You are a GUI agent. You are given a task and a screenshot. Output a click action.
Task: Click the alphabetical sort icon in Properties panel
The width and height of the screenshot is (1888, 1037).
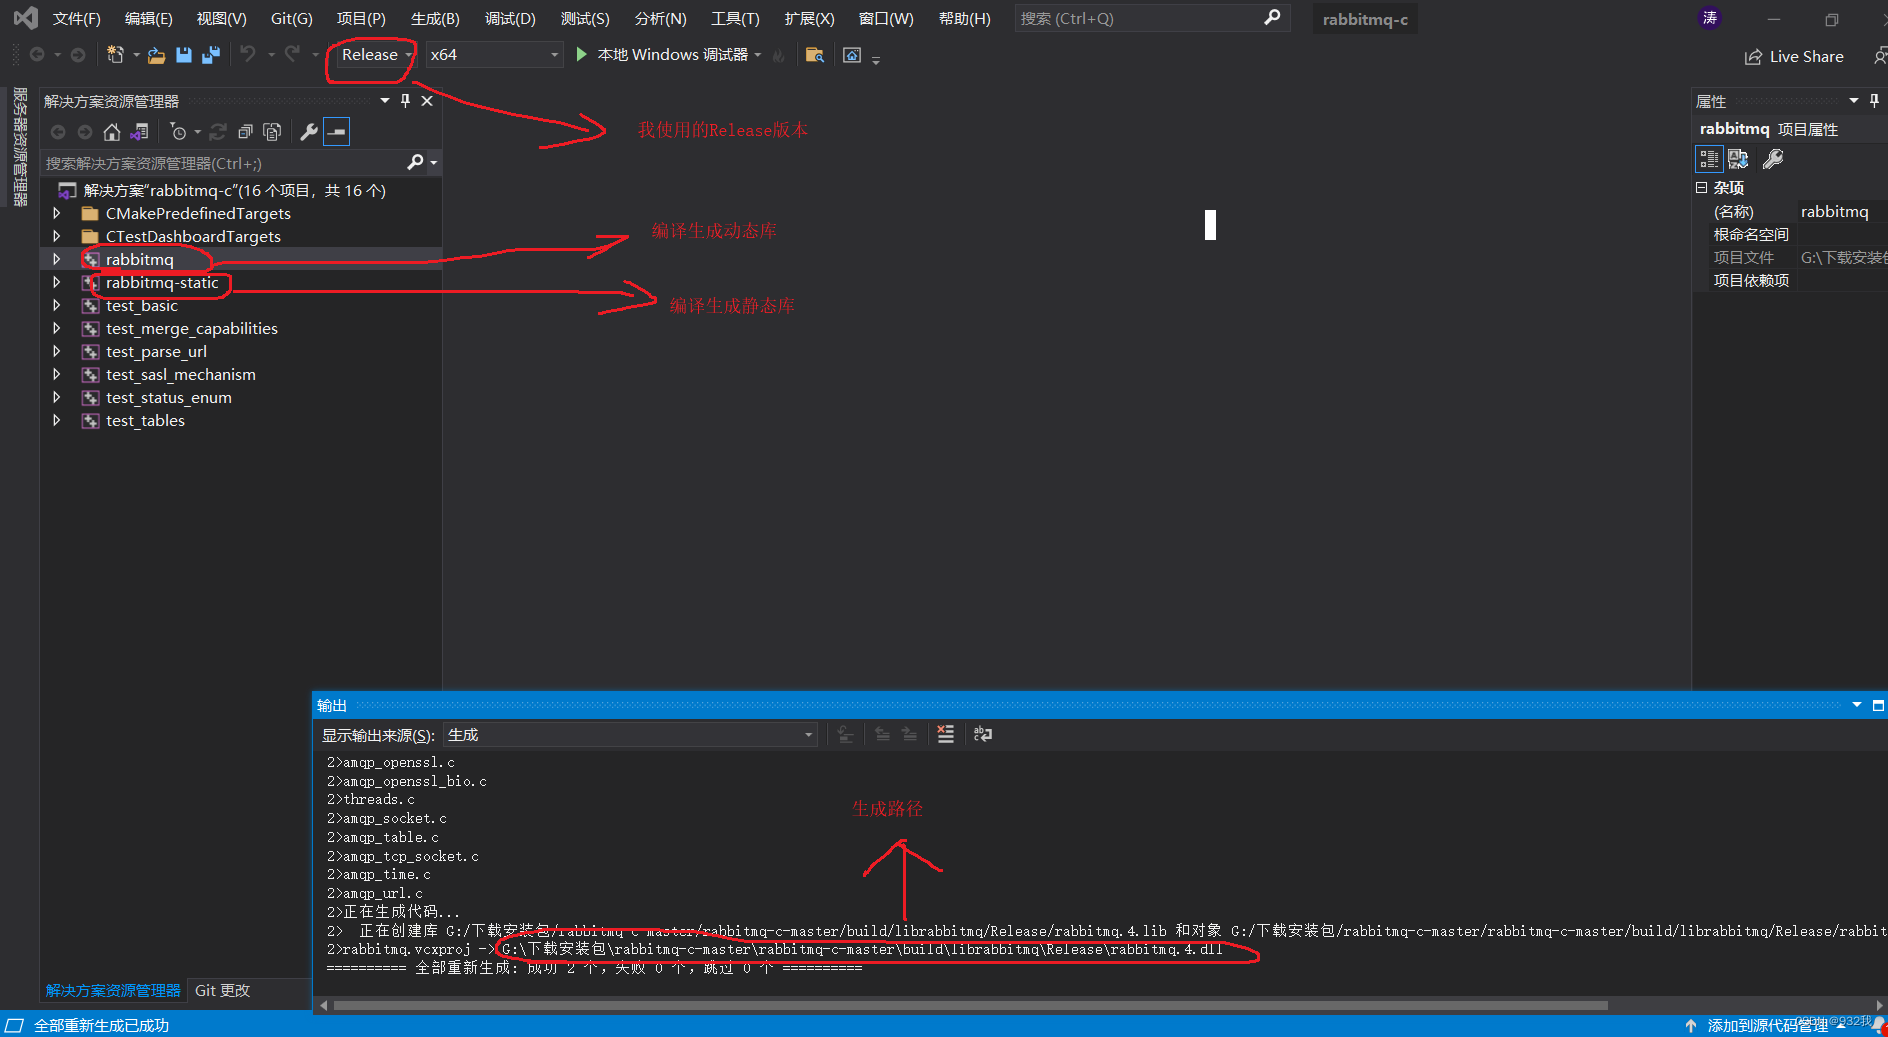(1738, 159)
